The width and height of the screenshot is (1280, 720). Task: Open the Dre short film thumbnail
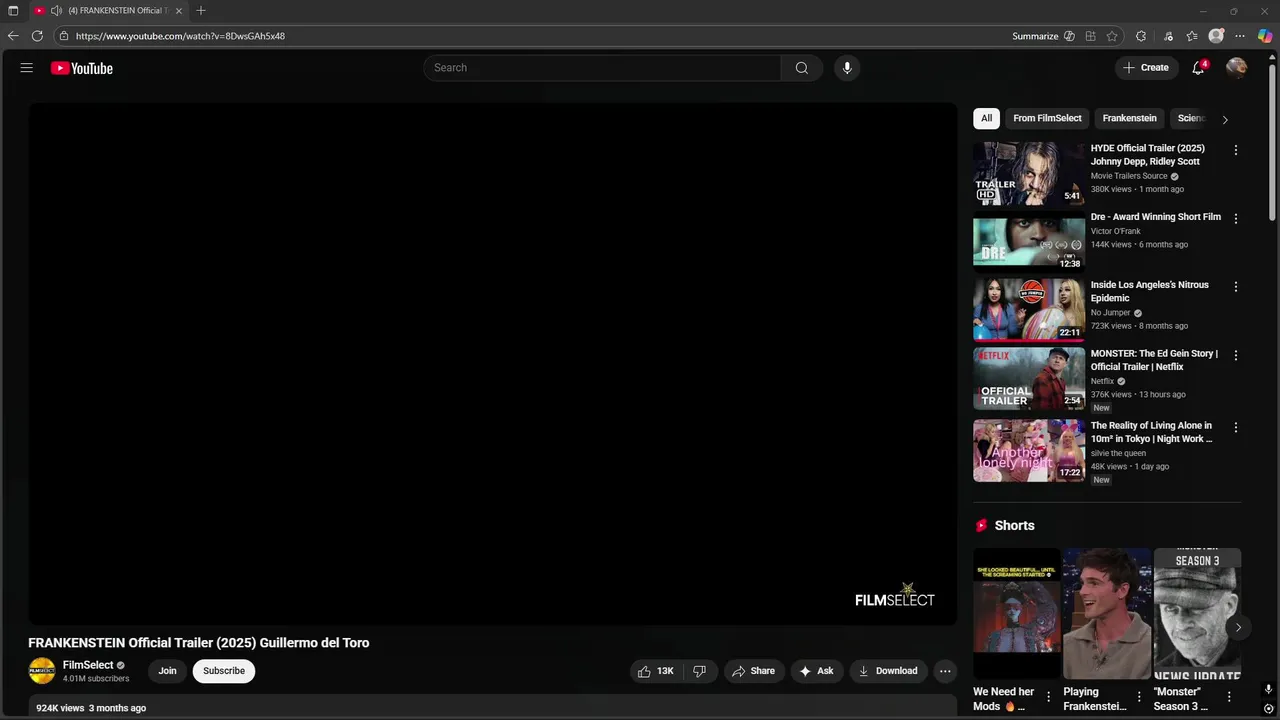[x=1029, y=241]
